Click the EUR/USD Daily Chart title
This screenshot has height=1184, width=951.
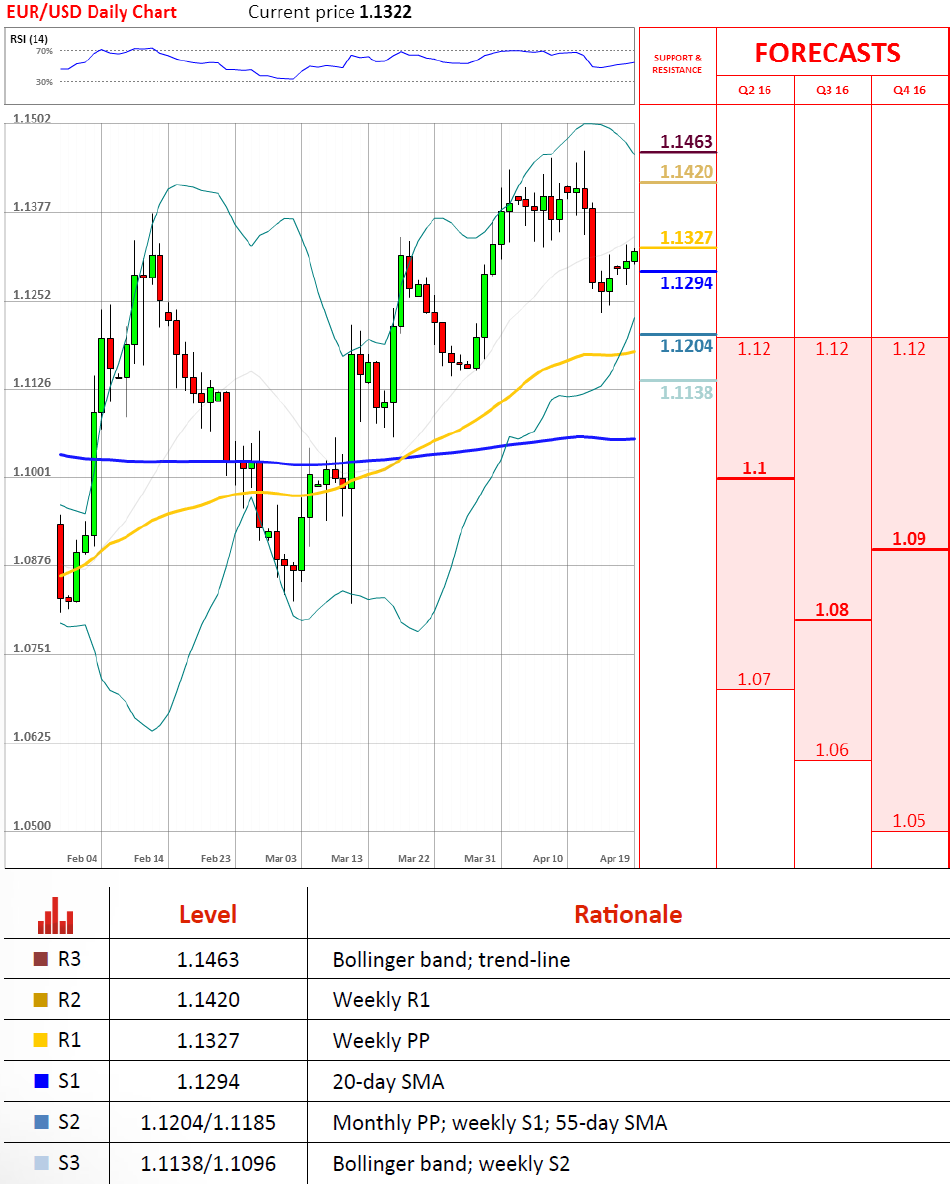point(91,12)
